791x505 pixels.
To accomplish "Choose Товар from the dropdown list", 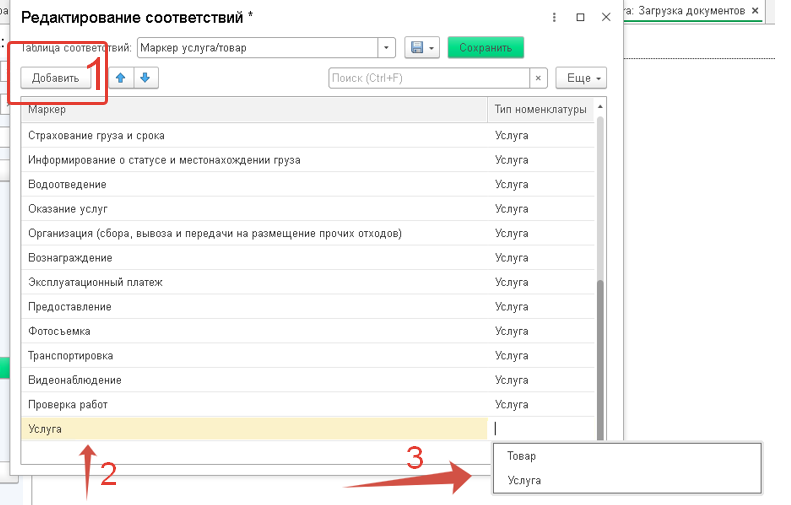I will 627,456.
